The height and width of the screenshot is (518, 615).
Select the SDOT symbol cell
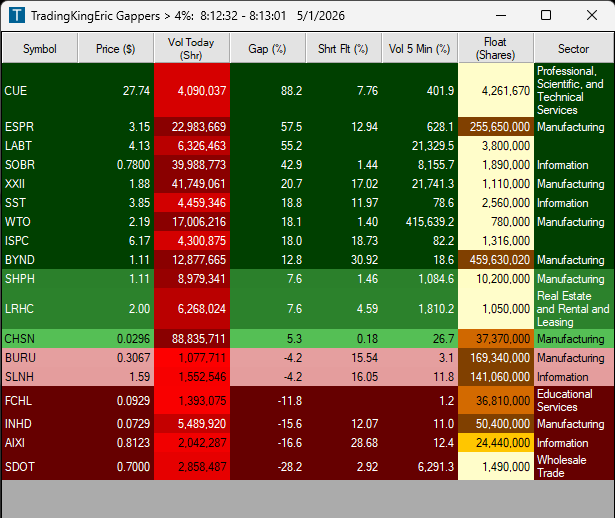click(40, 466)
